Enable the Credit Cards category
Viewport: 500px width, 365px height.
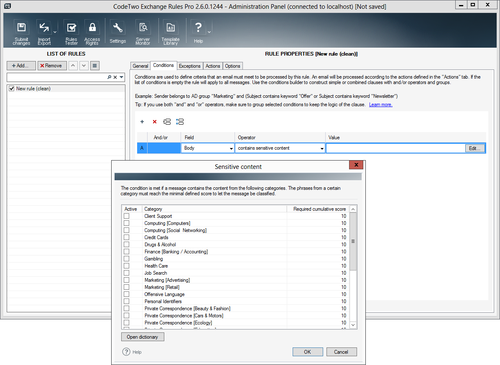[127, 237]
